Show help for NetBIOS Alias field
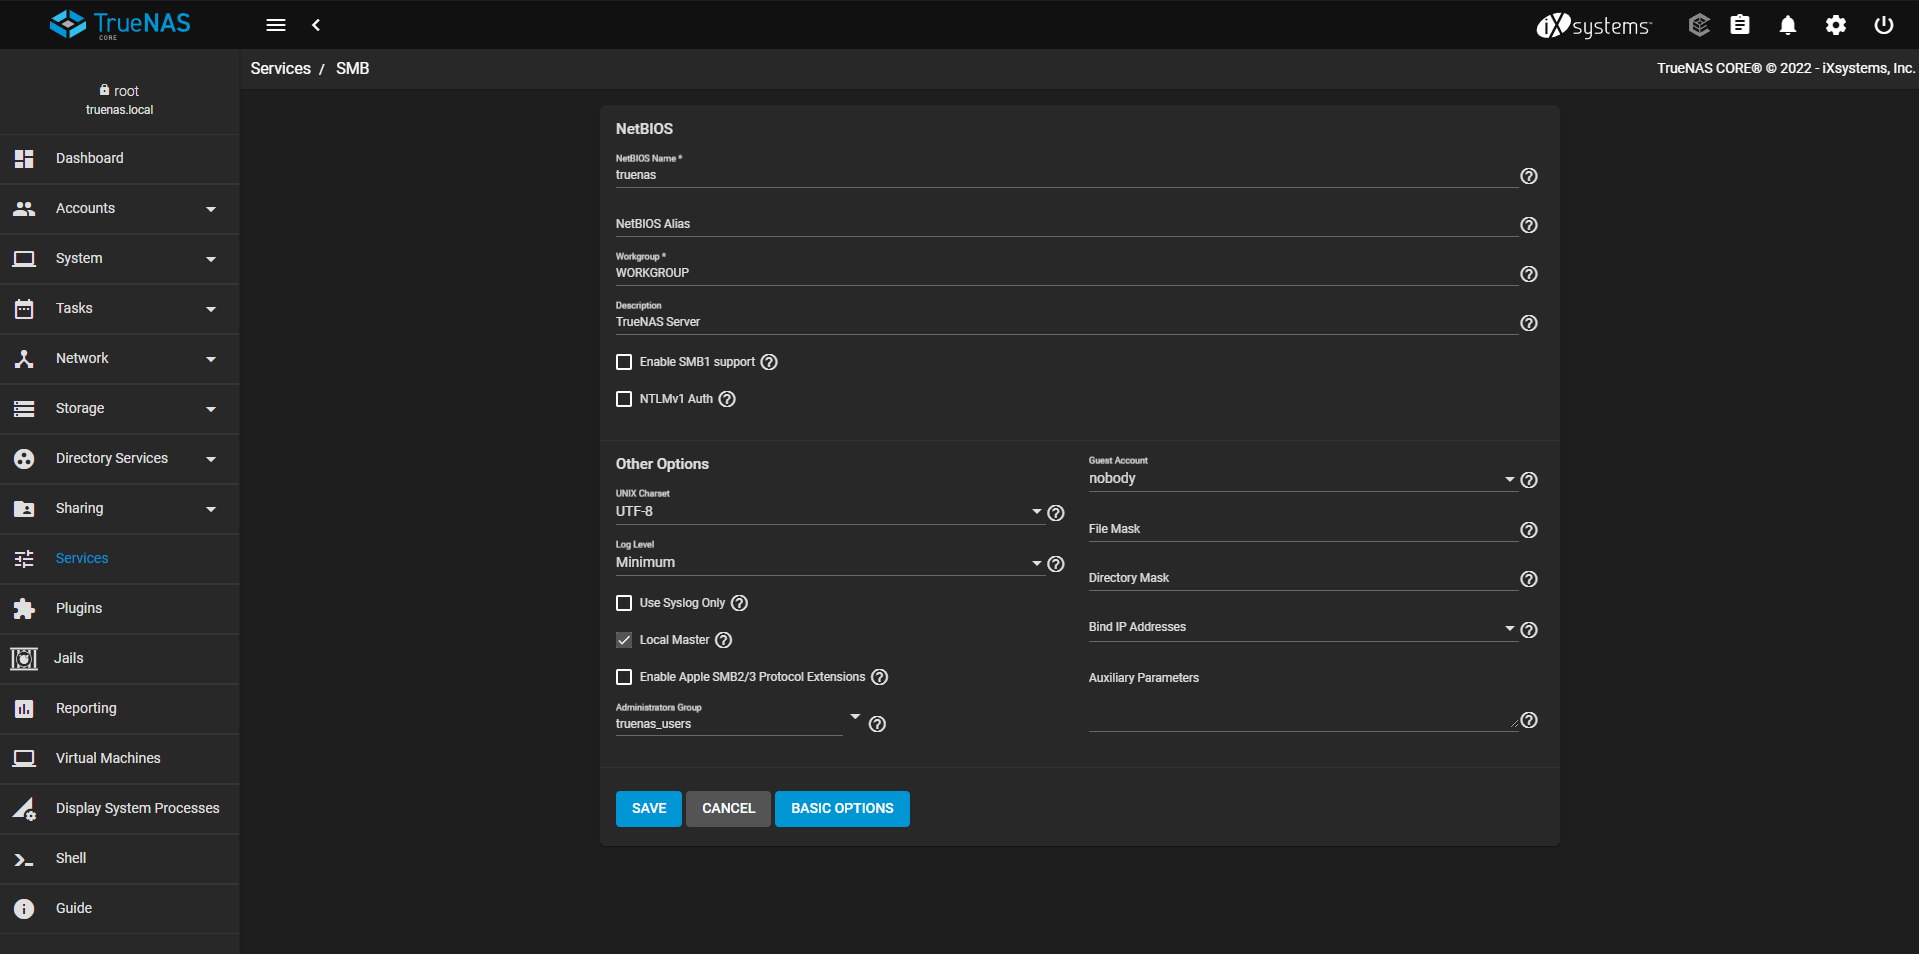 click(x=1529, y=225)
